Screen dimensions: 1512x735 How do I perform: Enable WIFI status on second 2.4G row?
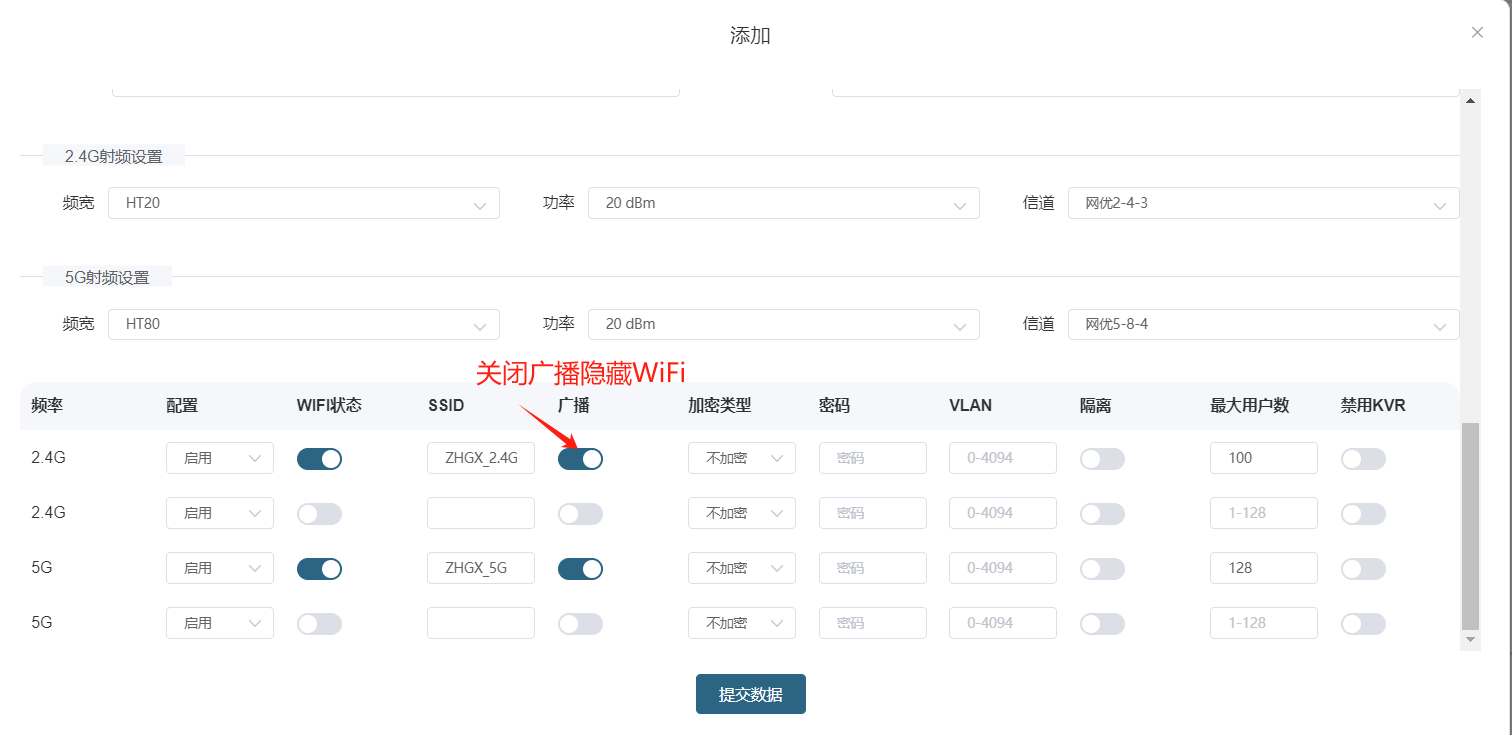319,513
